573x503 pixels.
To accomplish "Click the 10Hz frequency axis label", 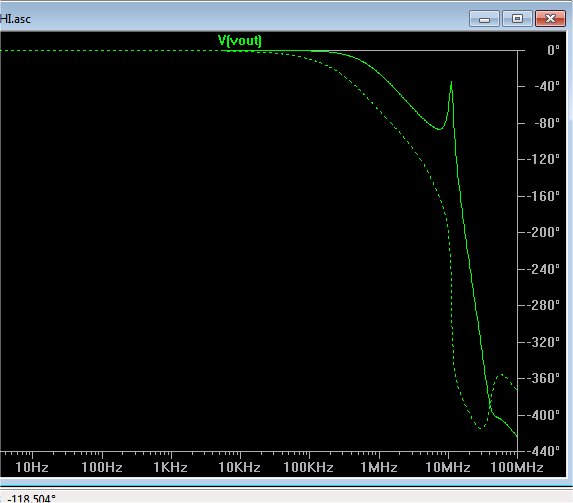I will (x=32, y=468).
